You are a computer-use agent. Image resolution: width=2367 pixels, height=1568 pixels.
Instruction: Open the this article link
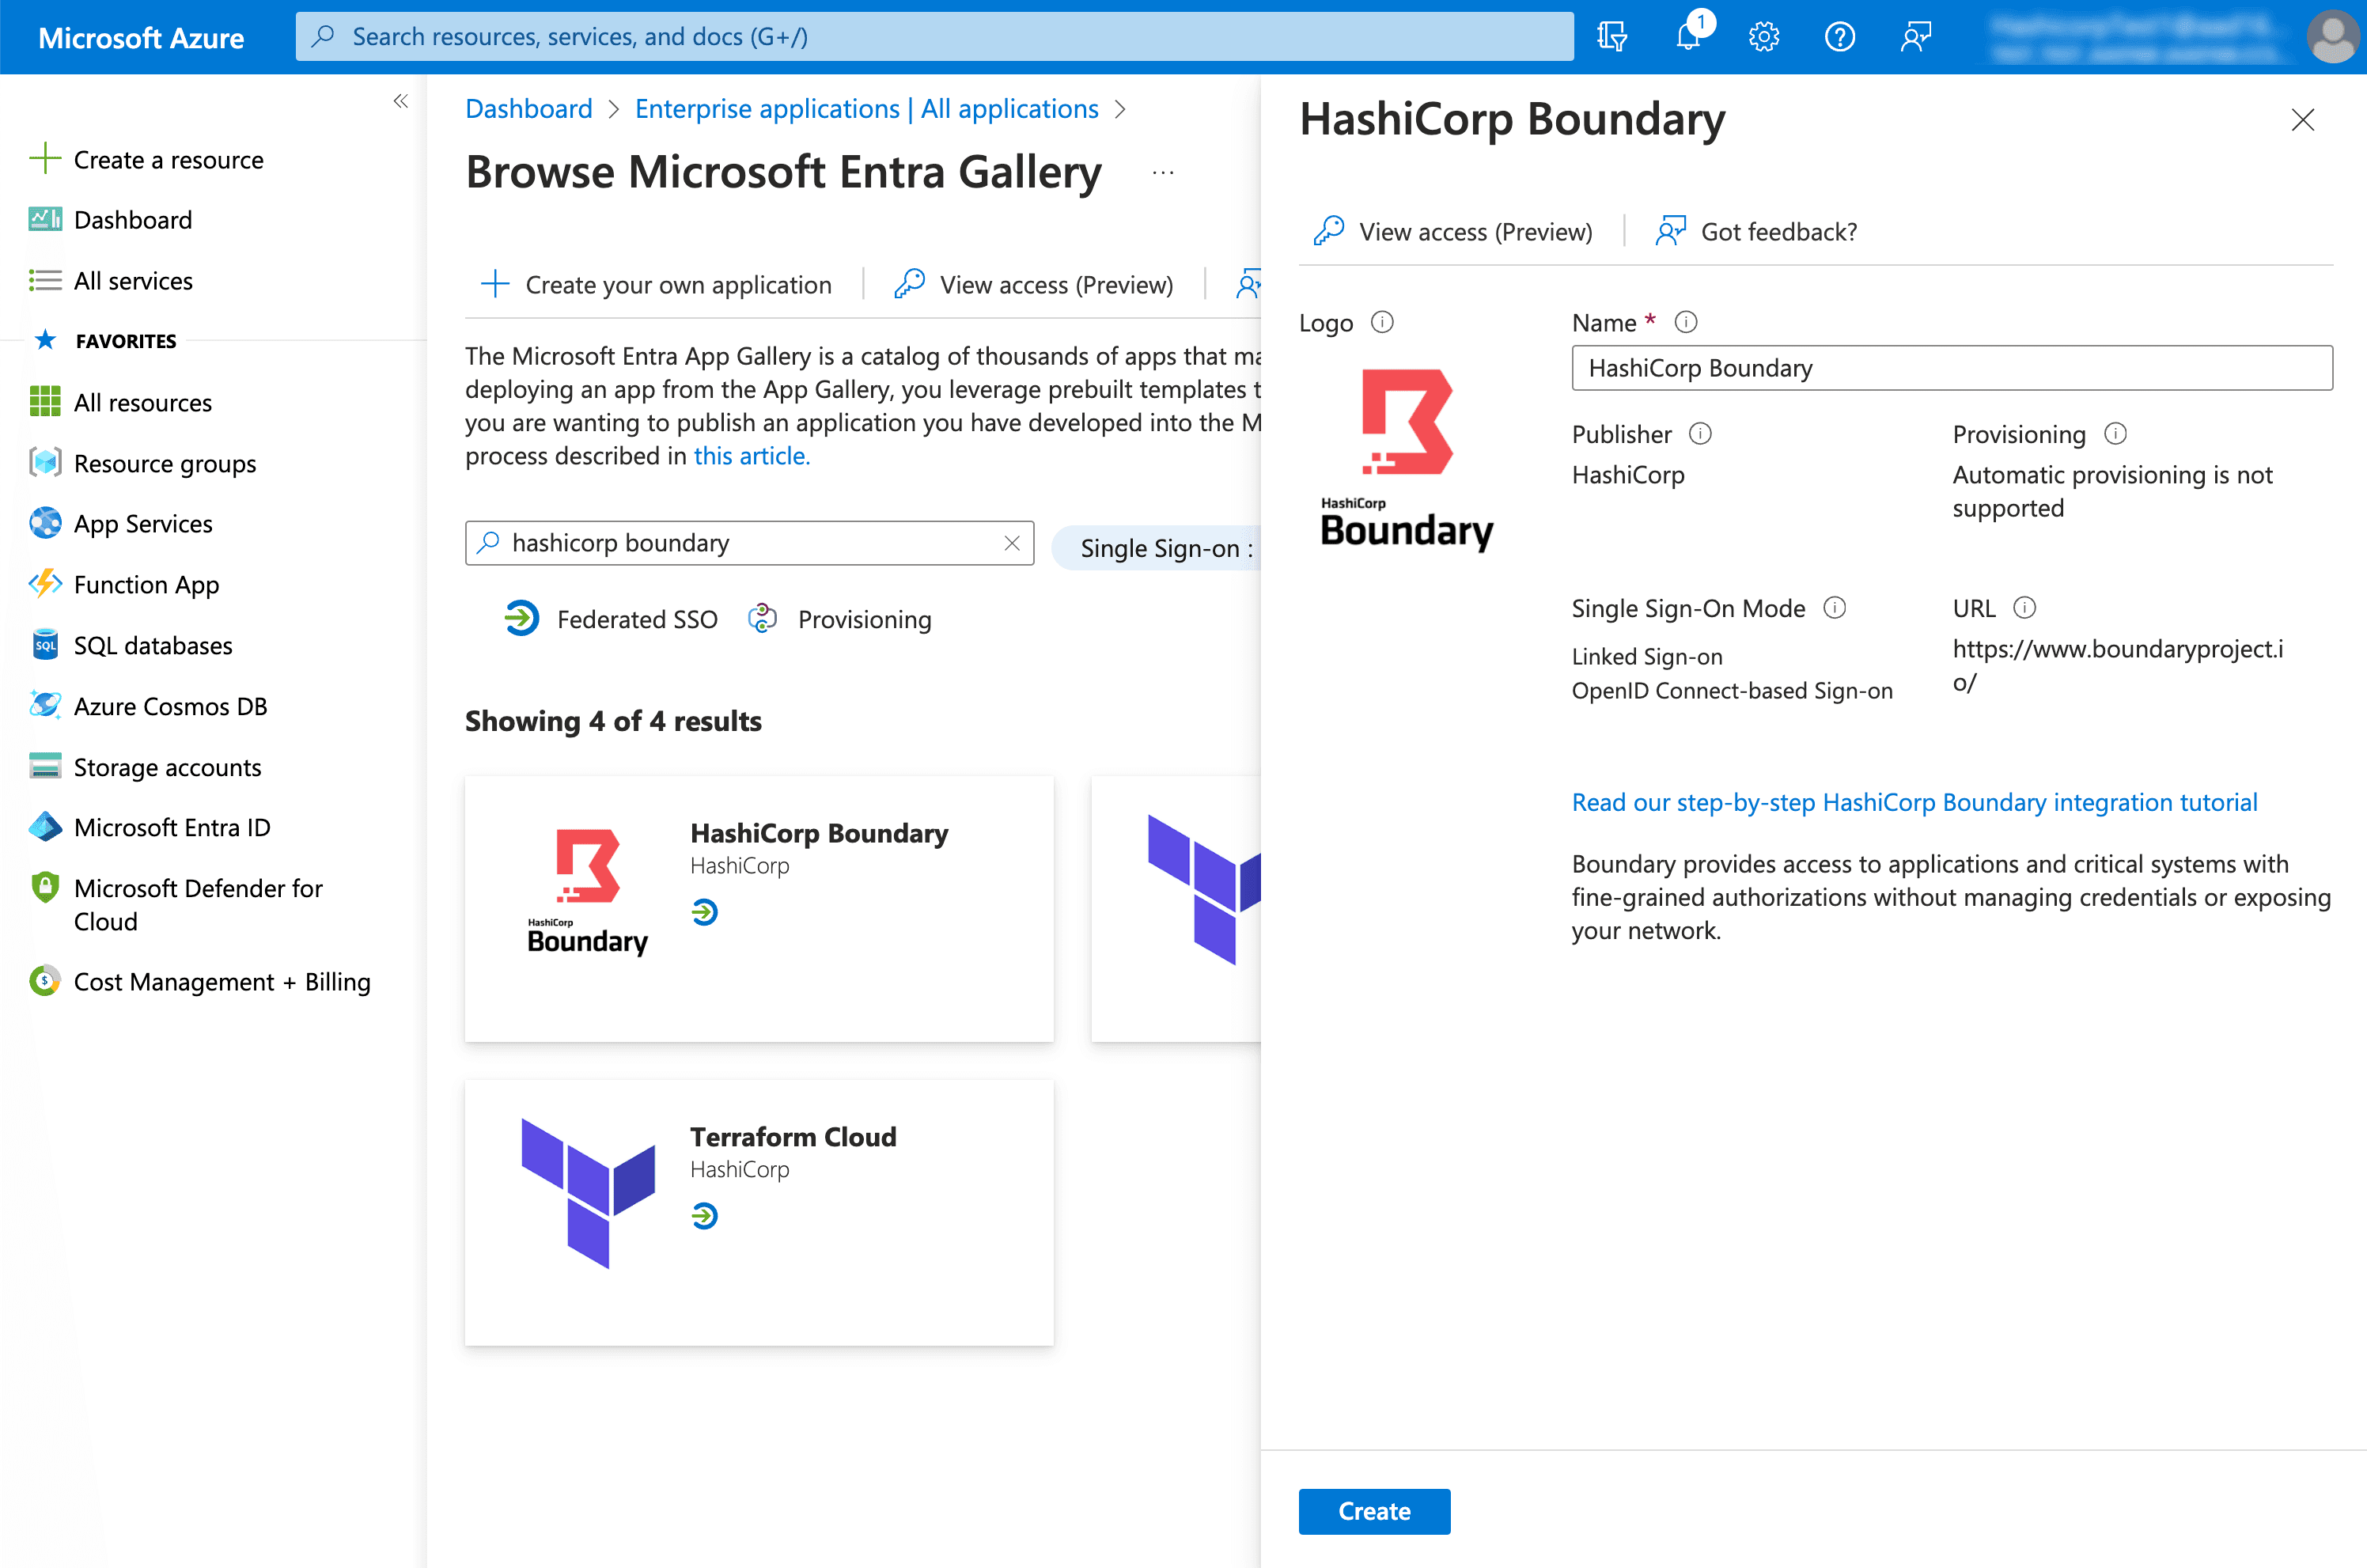[752, 456]
